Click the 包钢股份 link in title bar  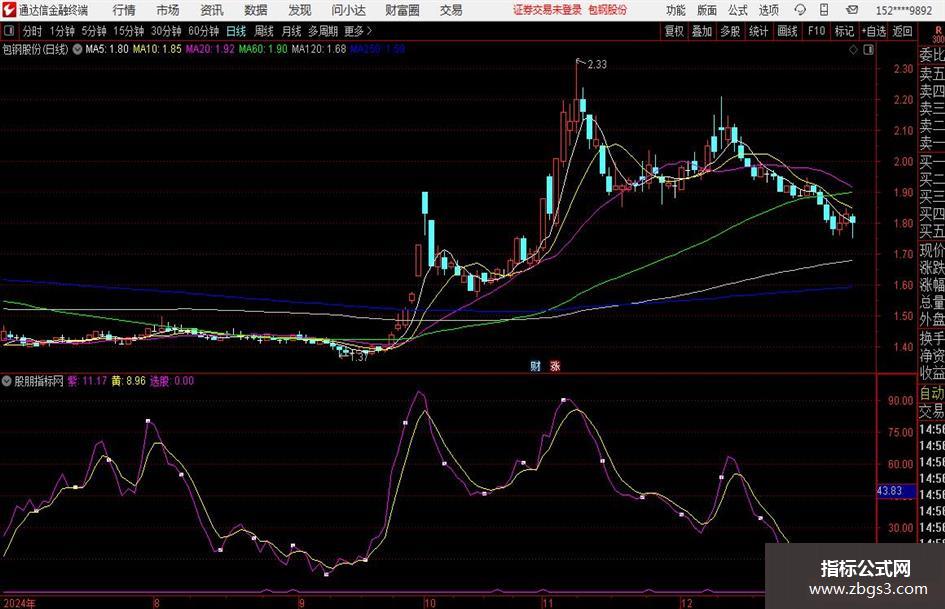[608, 10]
